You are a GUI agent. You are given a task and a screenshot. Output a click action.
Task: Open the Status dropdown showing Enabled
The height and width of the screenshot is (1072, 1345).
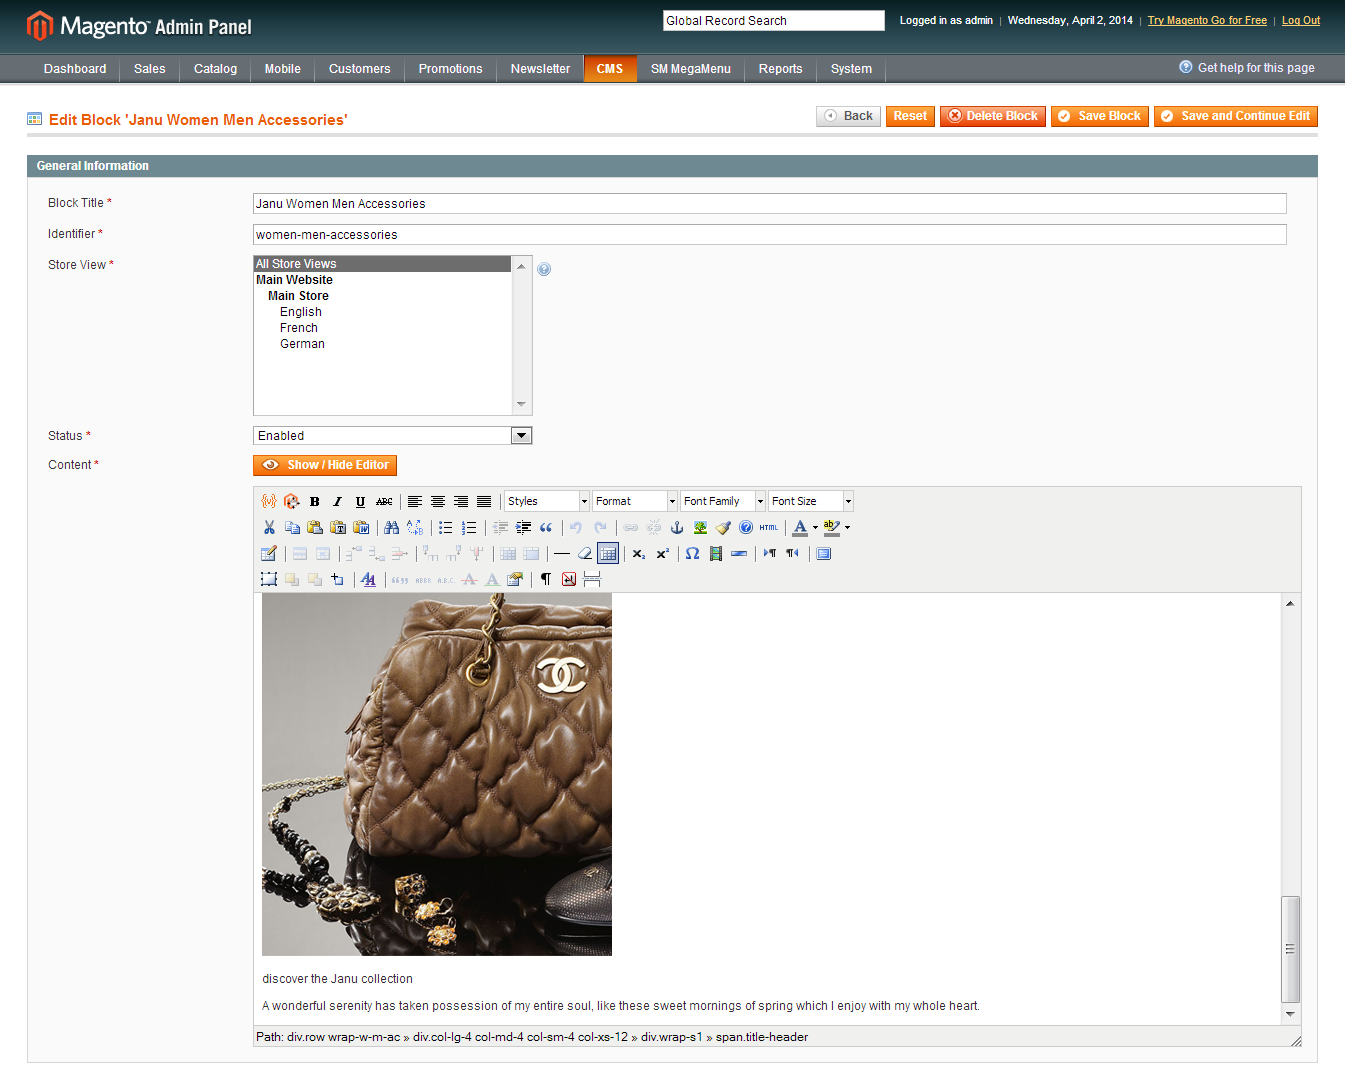[392, 435]
